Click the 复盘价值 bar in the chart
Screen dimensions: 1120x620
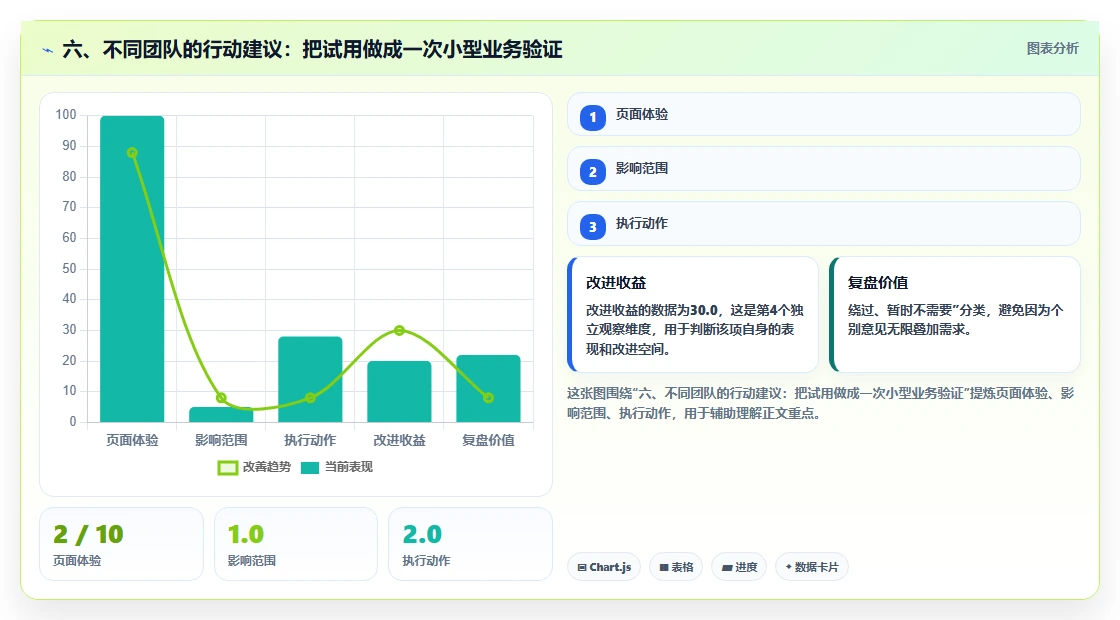click(489, 389)
